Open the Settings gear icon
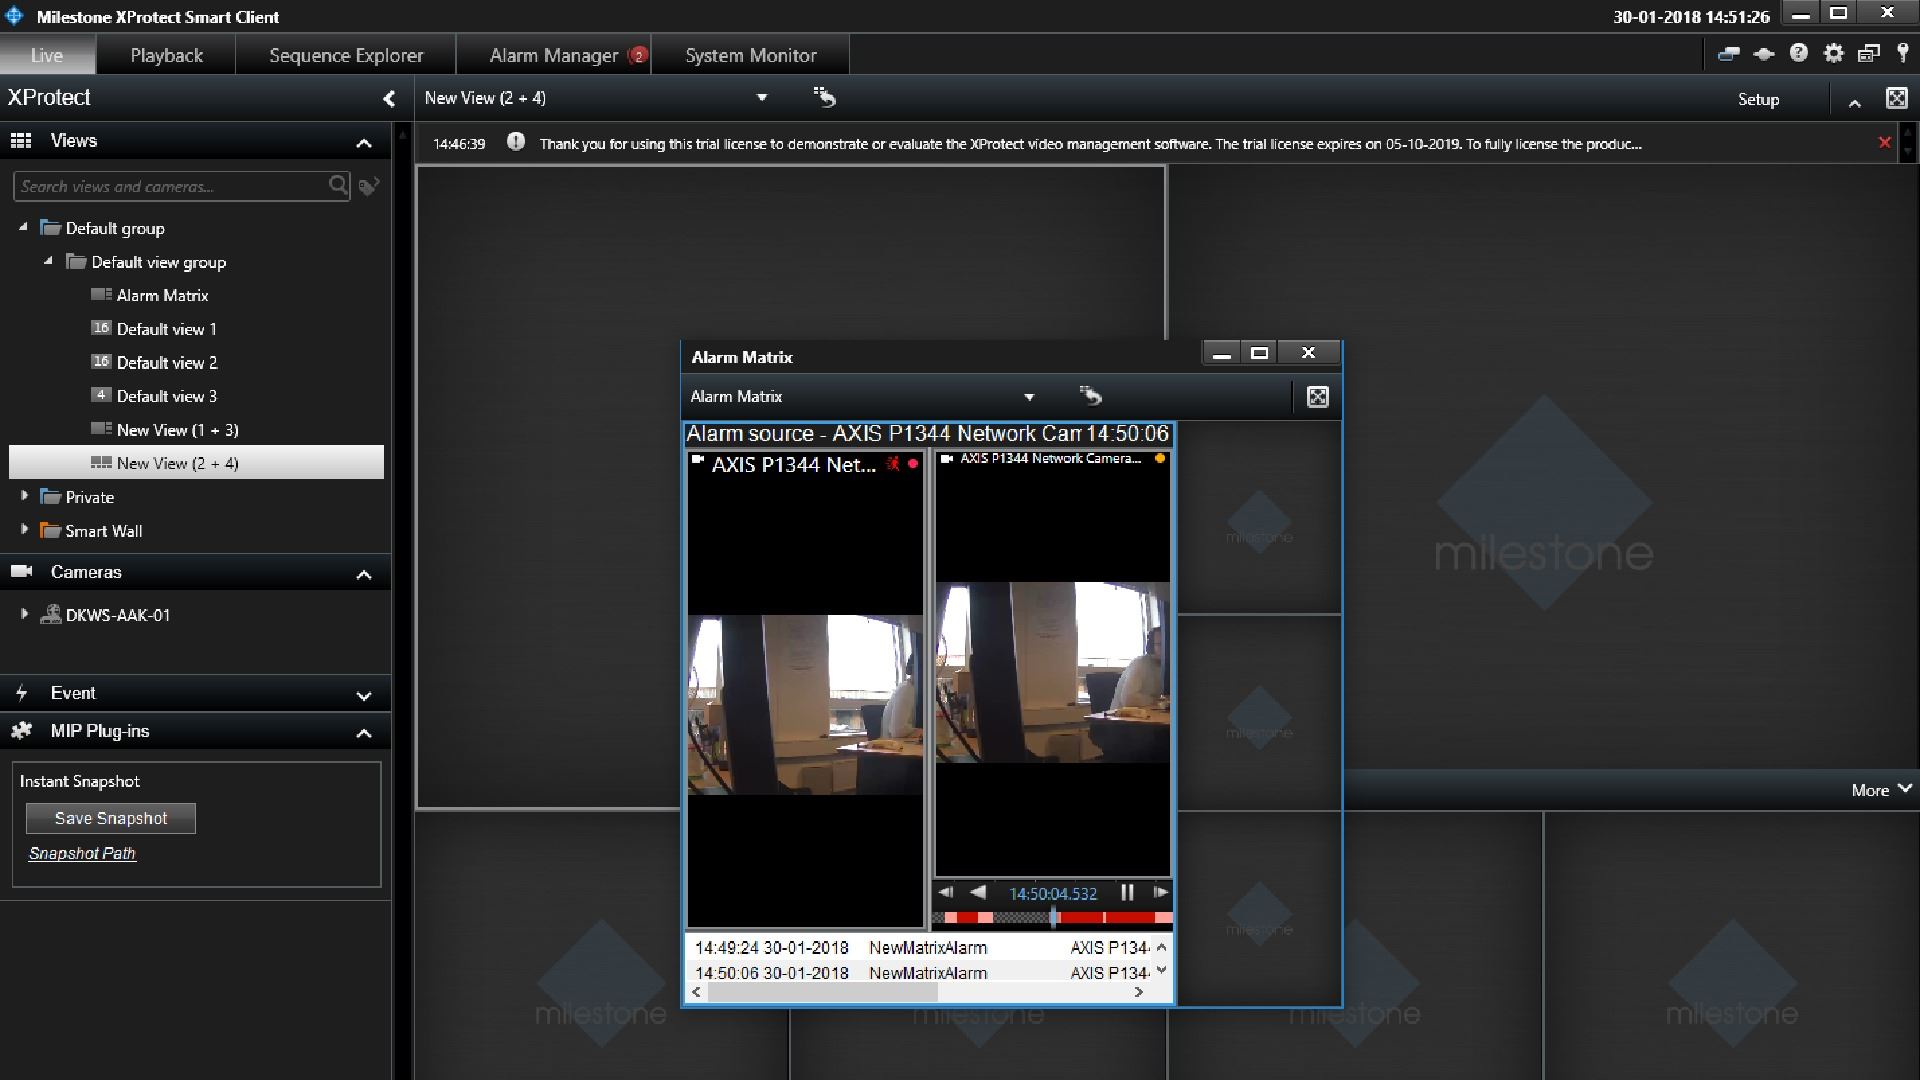1920x1080 pixels. [x=1833, y=54]
